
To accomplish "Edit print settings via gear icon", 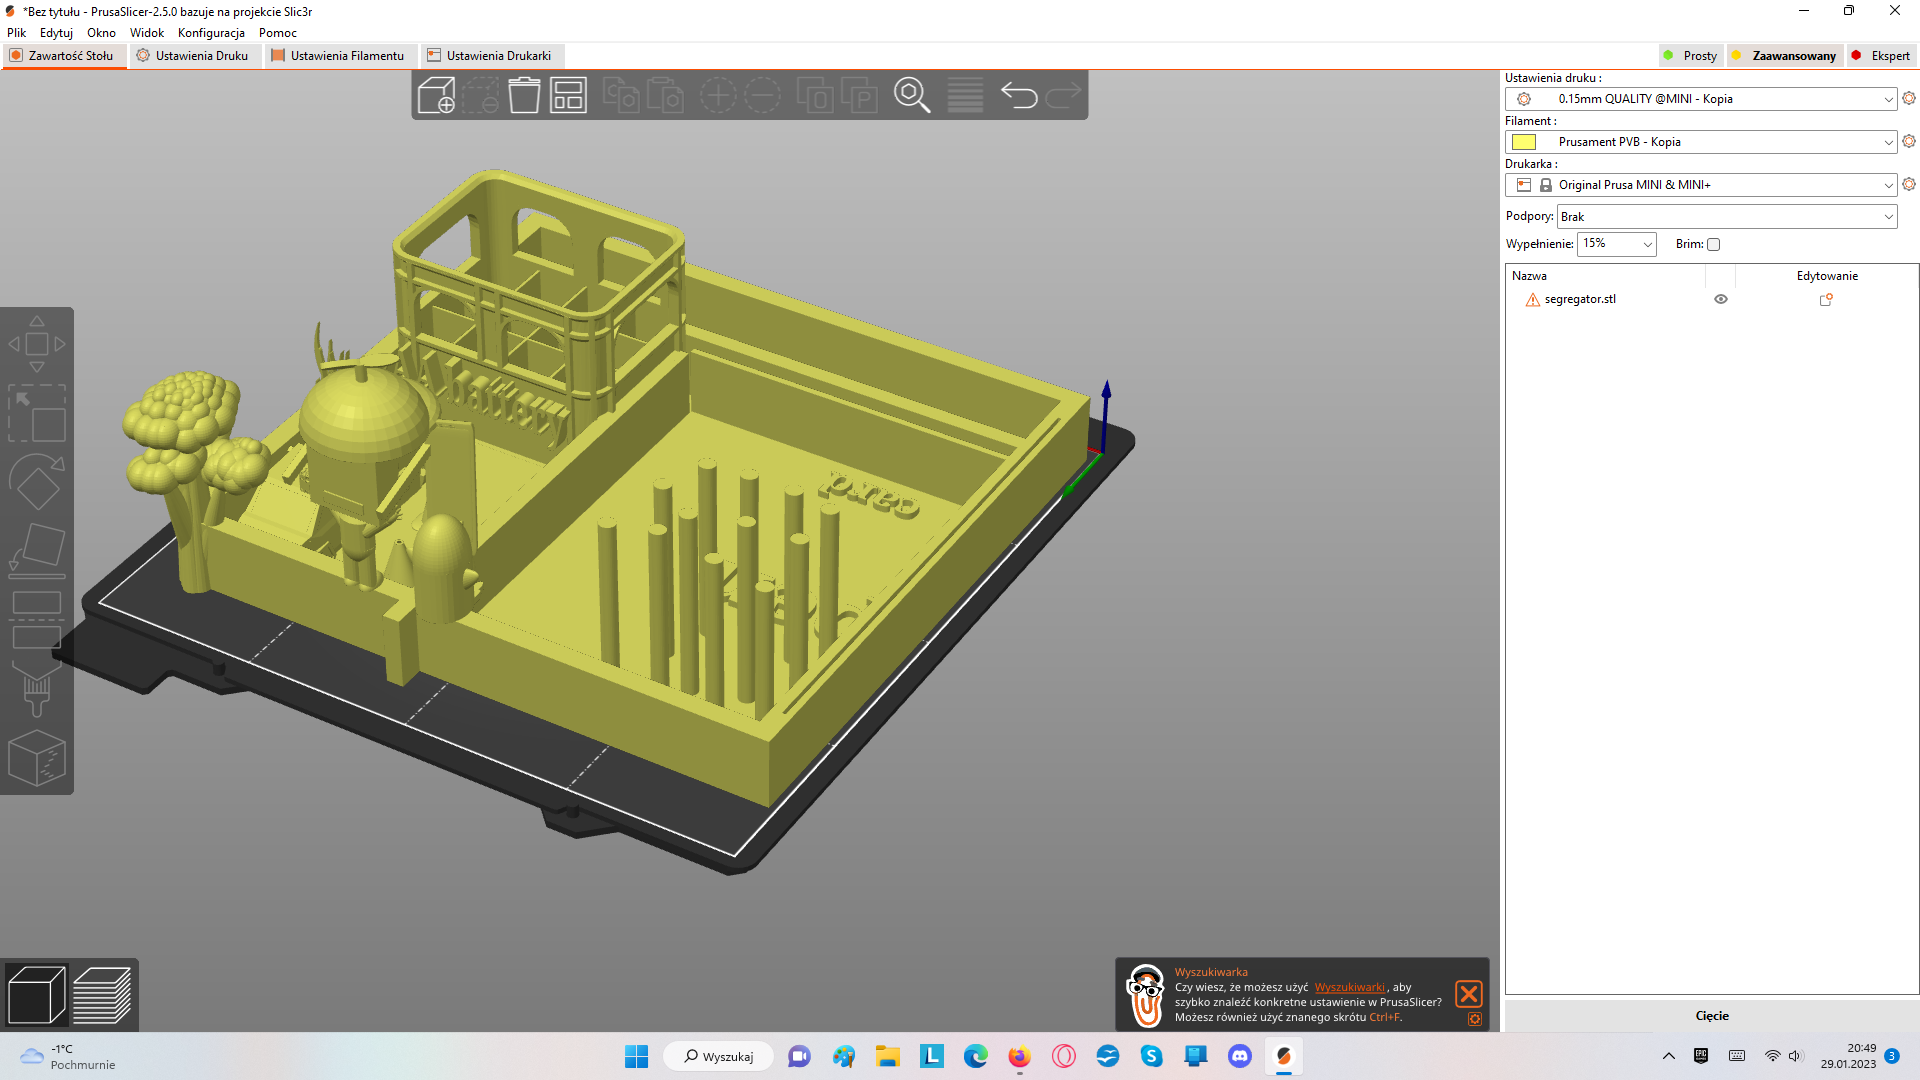I will (x=1909, y=98).
